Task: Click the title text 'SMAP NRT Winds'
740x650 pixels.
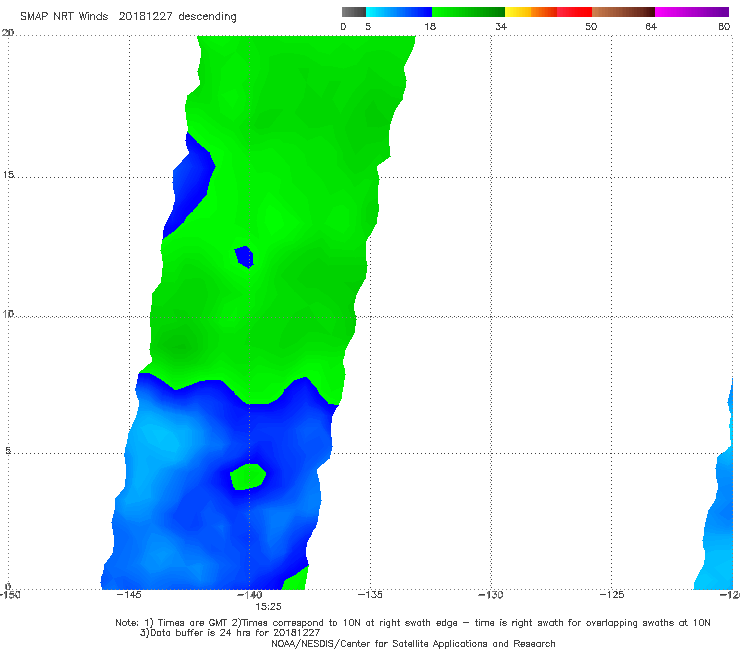Action: [64, 17]
